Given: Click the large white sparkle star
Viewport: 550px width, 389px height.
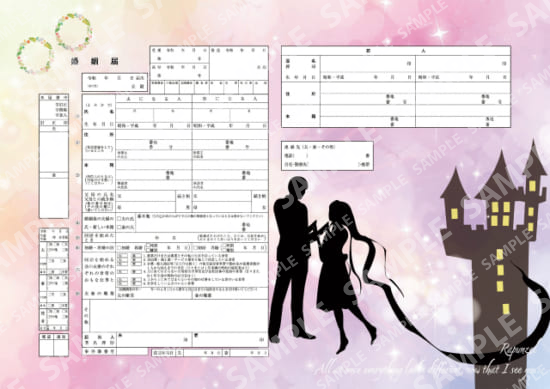Looking at the screenshot, I should 440,34.
